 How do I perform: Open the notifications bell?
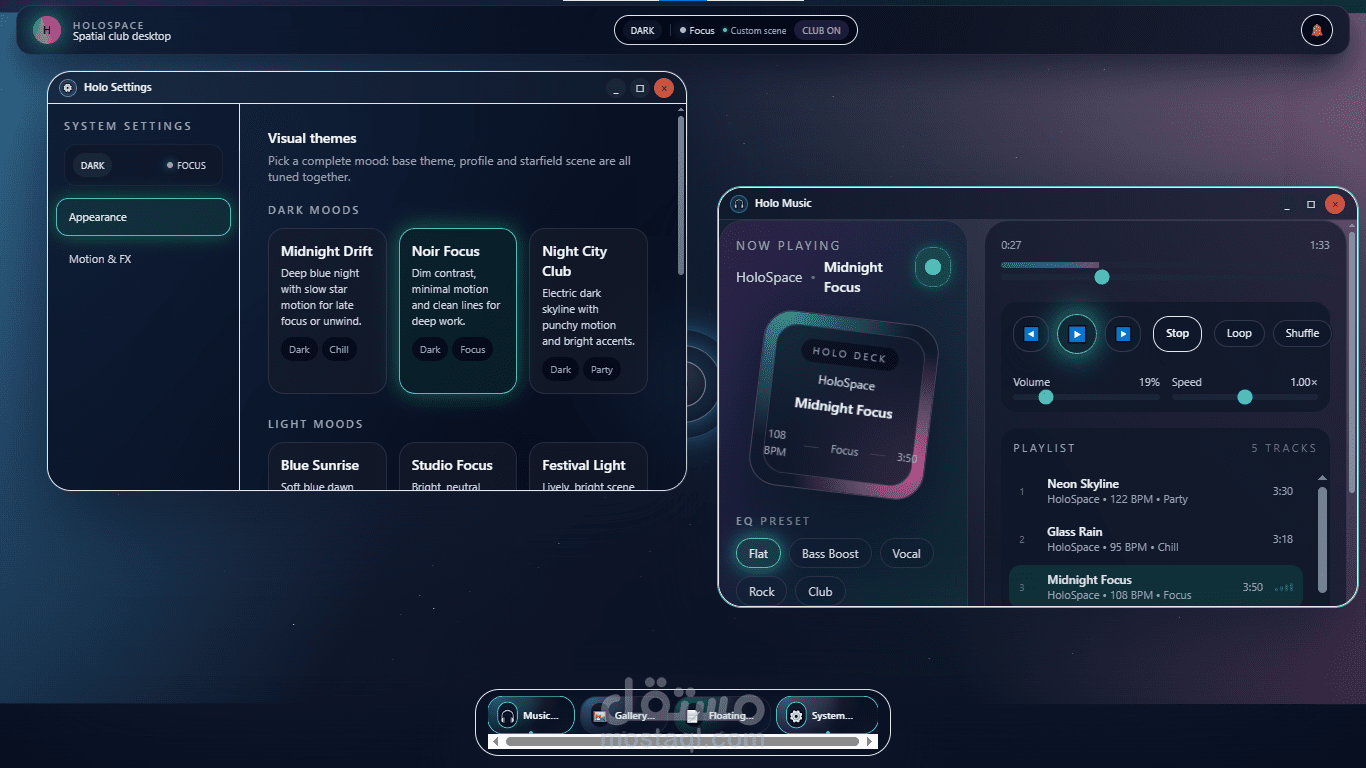click(1317, 30)
